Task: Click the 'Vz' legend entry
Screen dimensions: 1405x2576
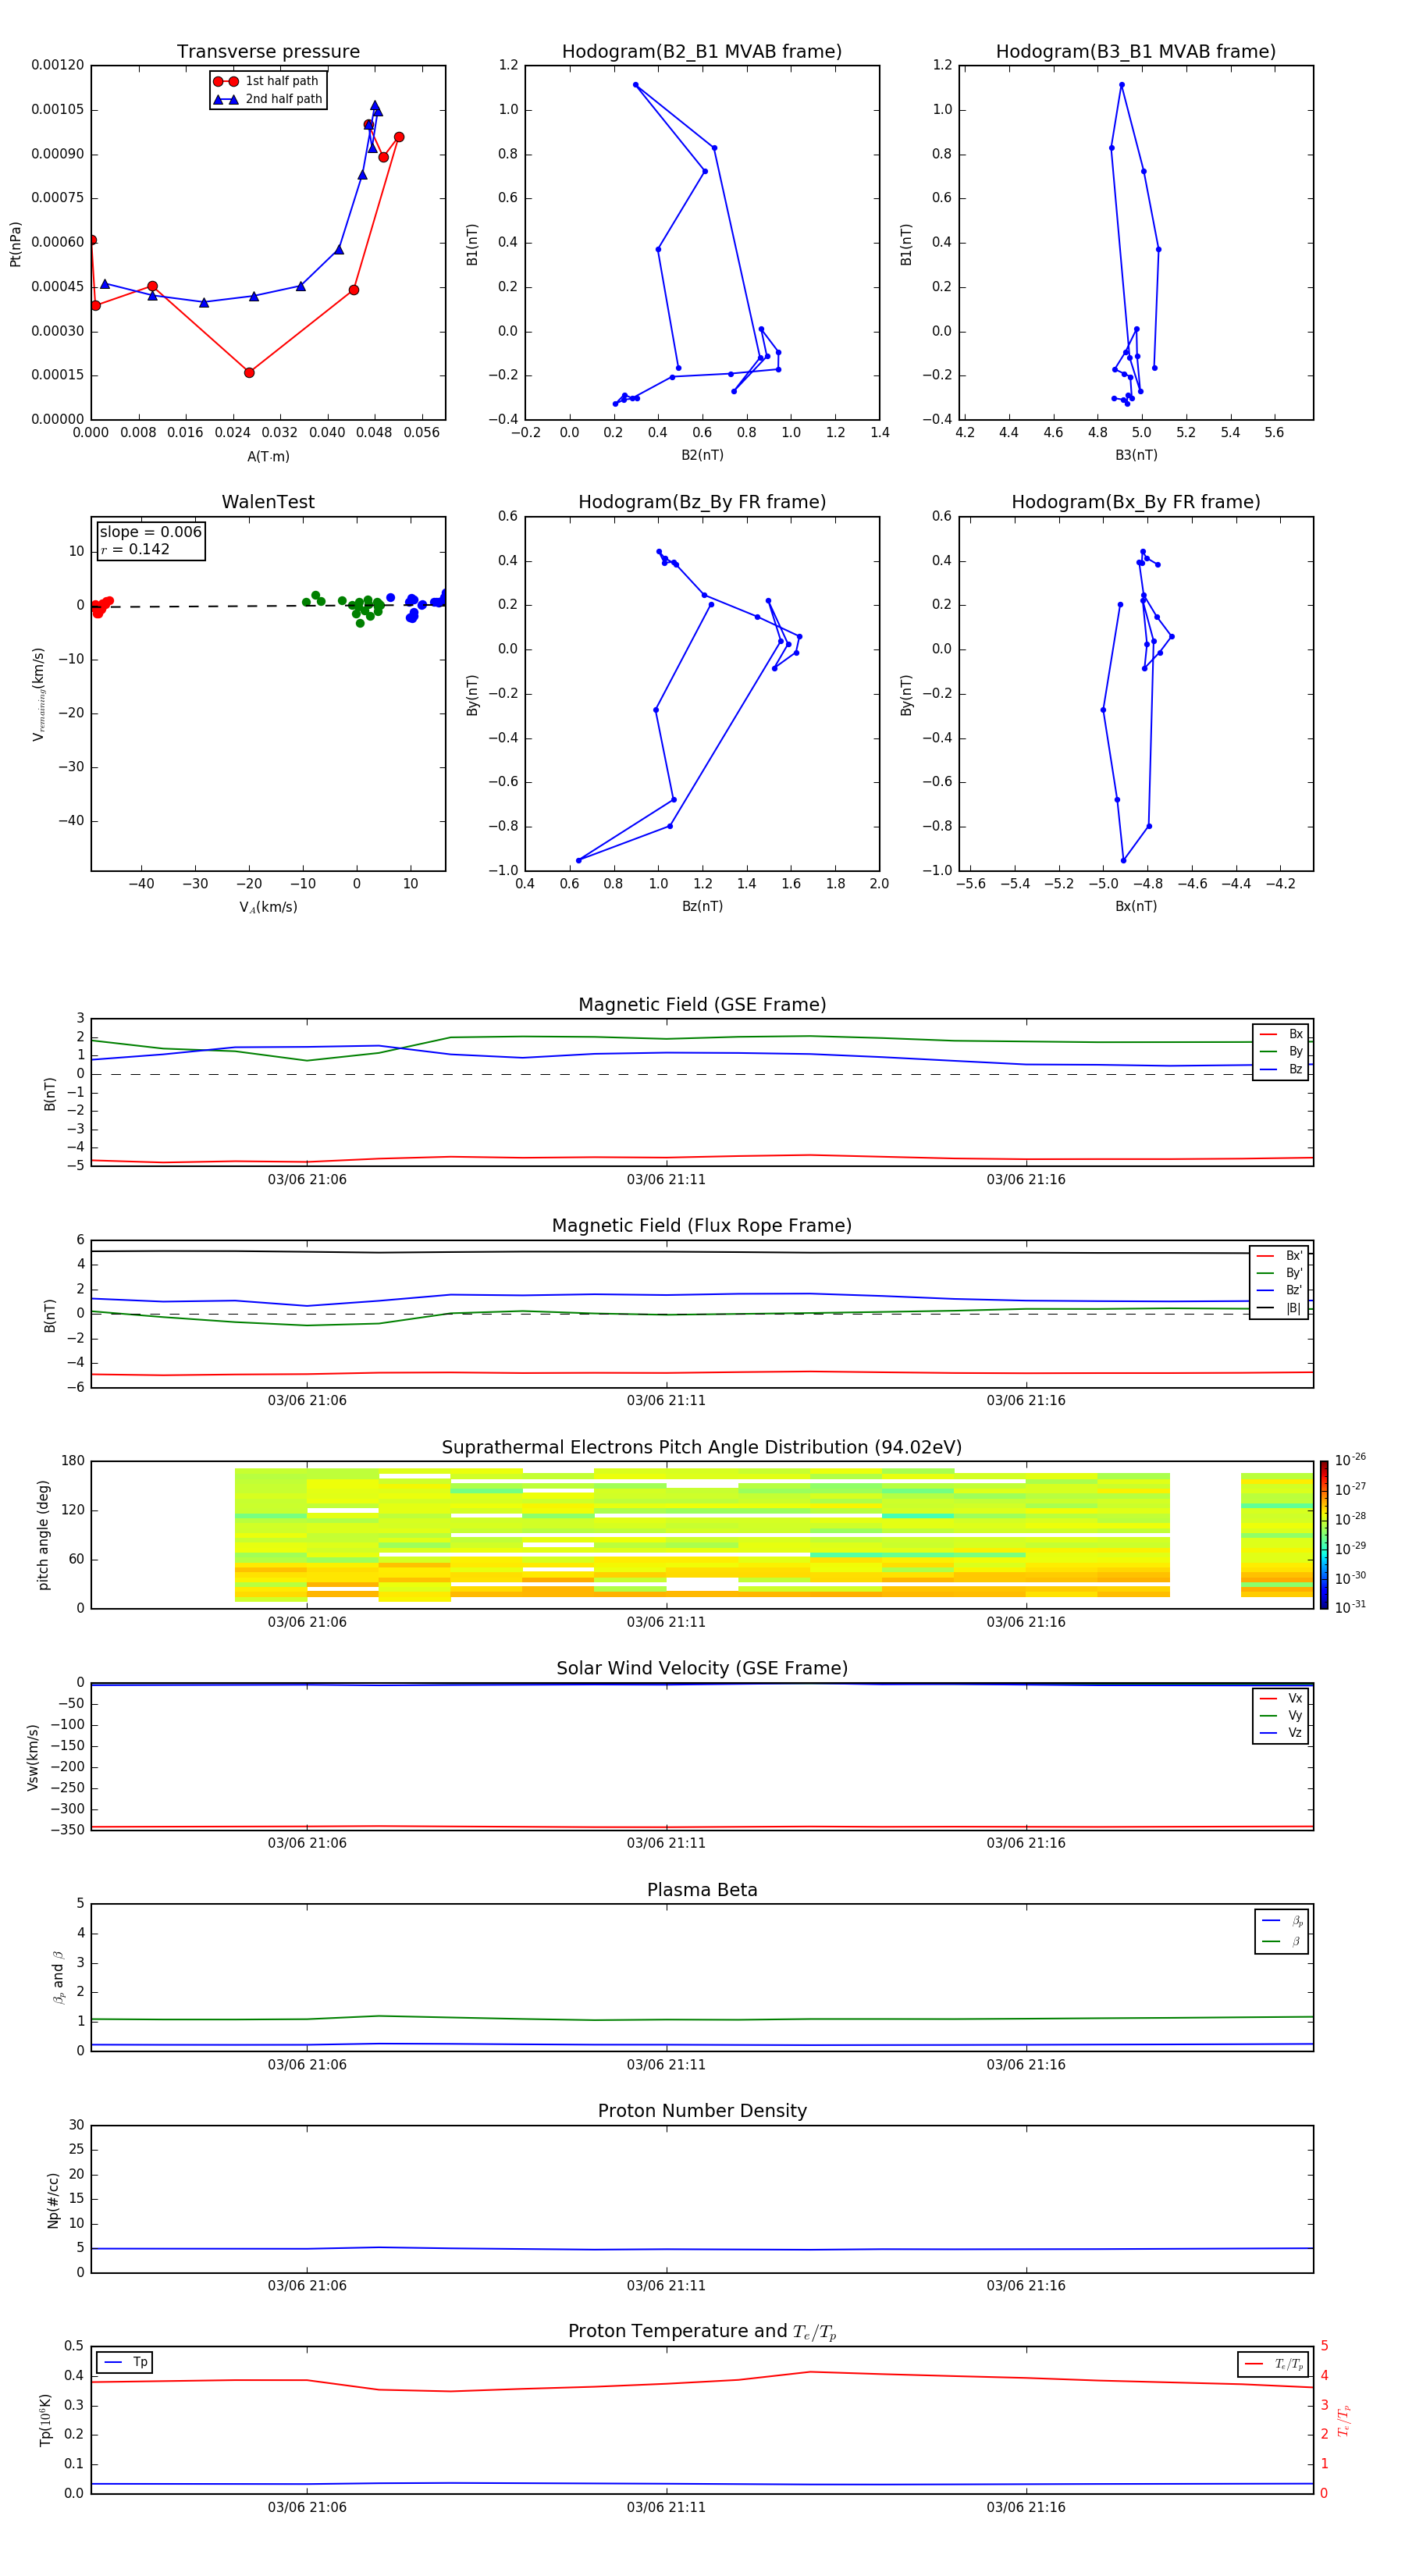Action: (x=1282, y=1733)
